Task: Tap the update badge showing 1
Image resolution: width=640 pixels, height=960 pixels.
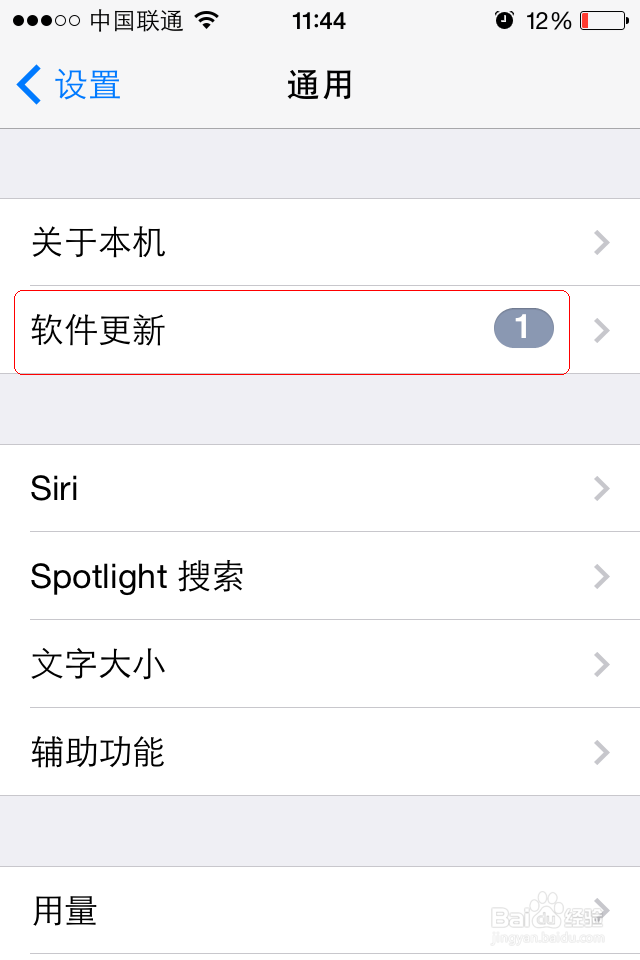Action: [523, 329]
